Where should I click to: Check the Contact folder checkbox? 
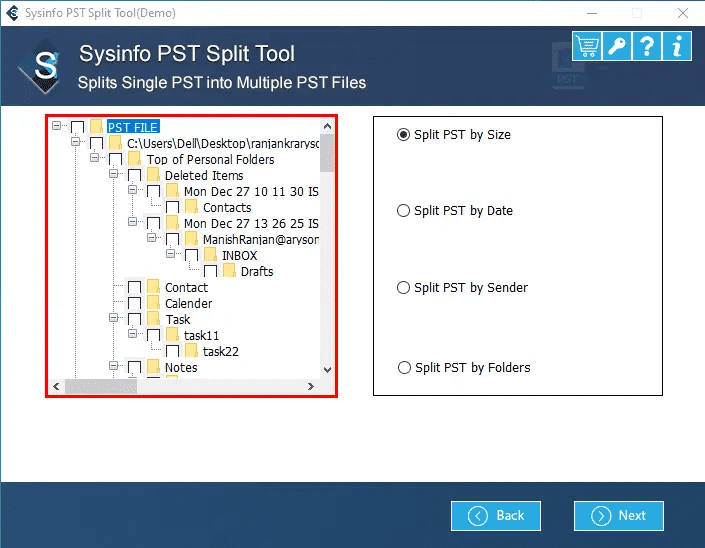point(134,288)
